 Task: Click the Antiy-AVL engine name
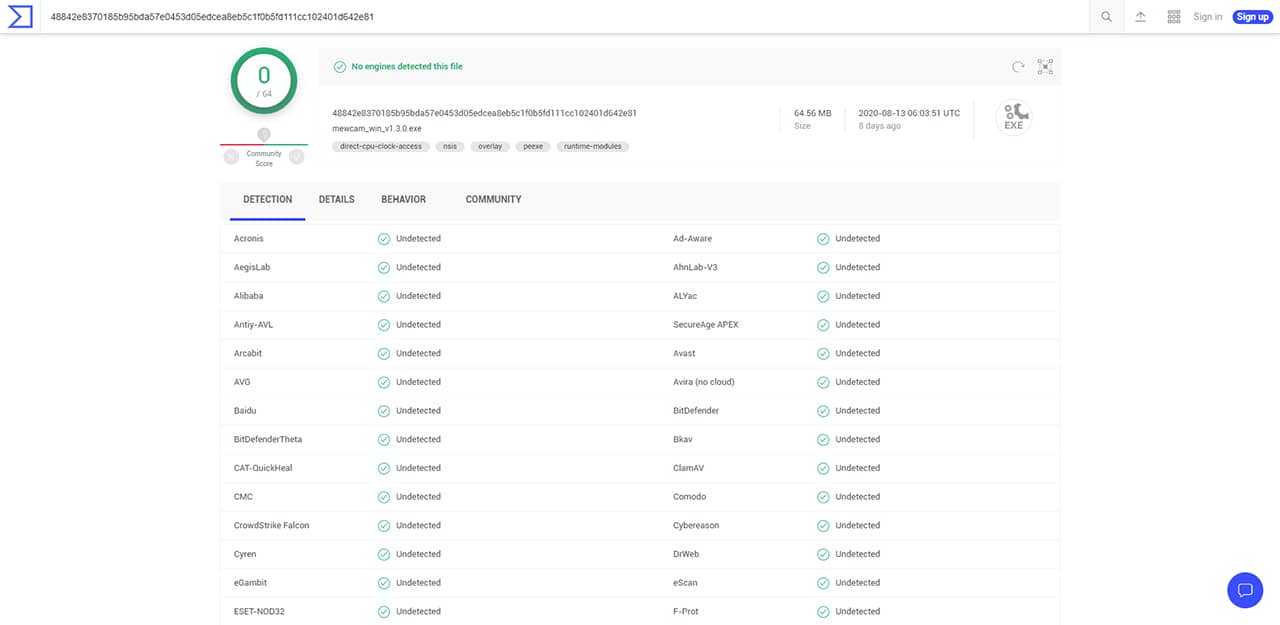(x=253, y=325)
